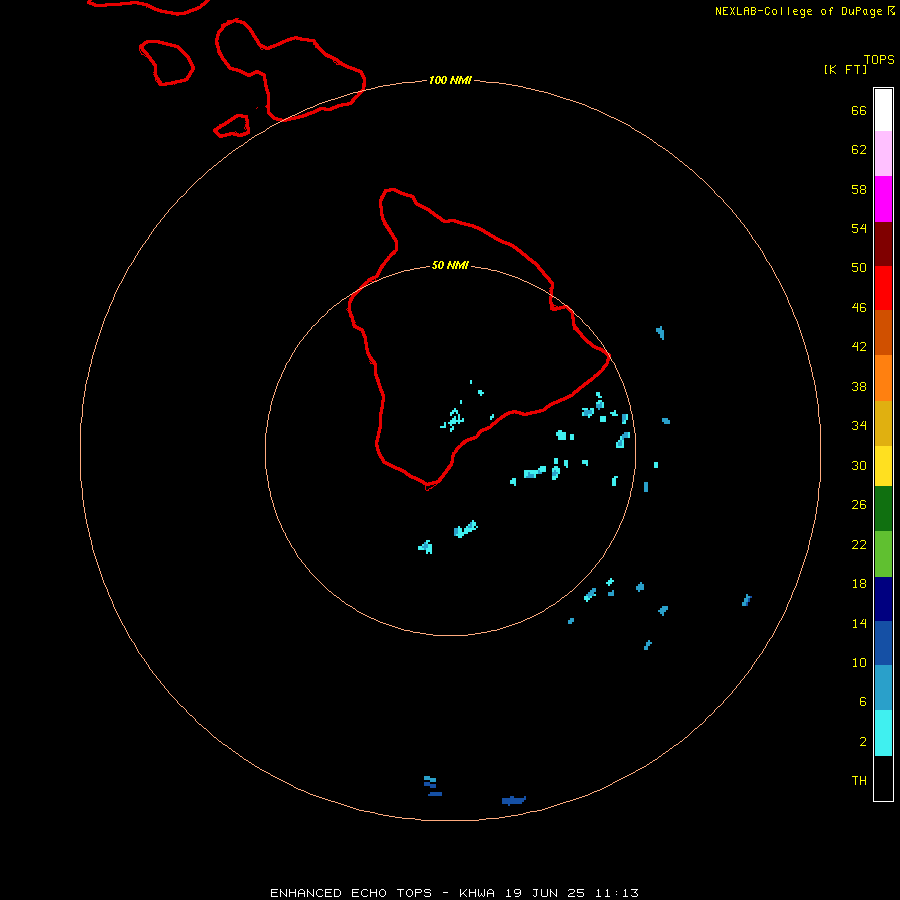Image resolution: width=900 pixels, height=900 pixels.
Task: Click the legend value "34"
Action: [x=859, y=425]
